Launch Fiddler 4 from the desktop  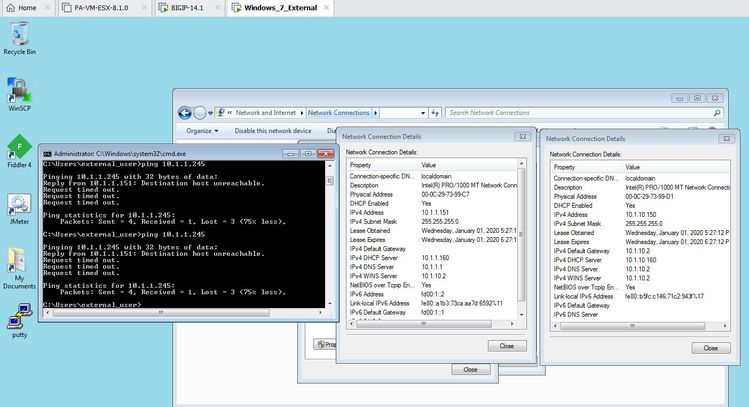tap(19, 148)
